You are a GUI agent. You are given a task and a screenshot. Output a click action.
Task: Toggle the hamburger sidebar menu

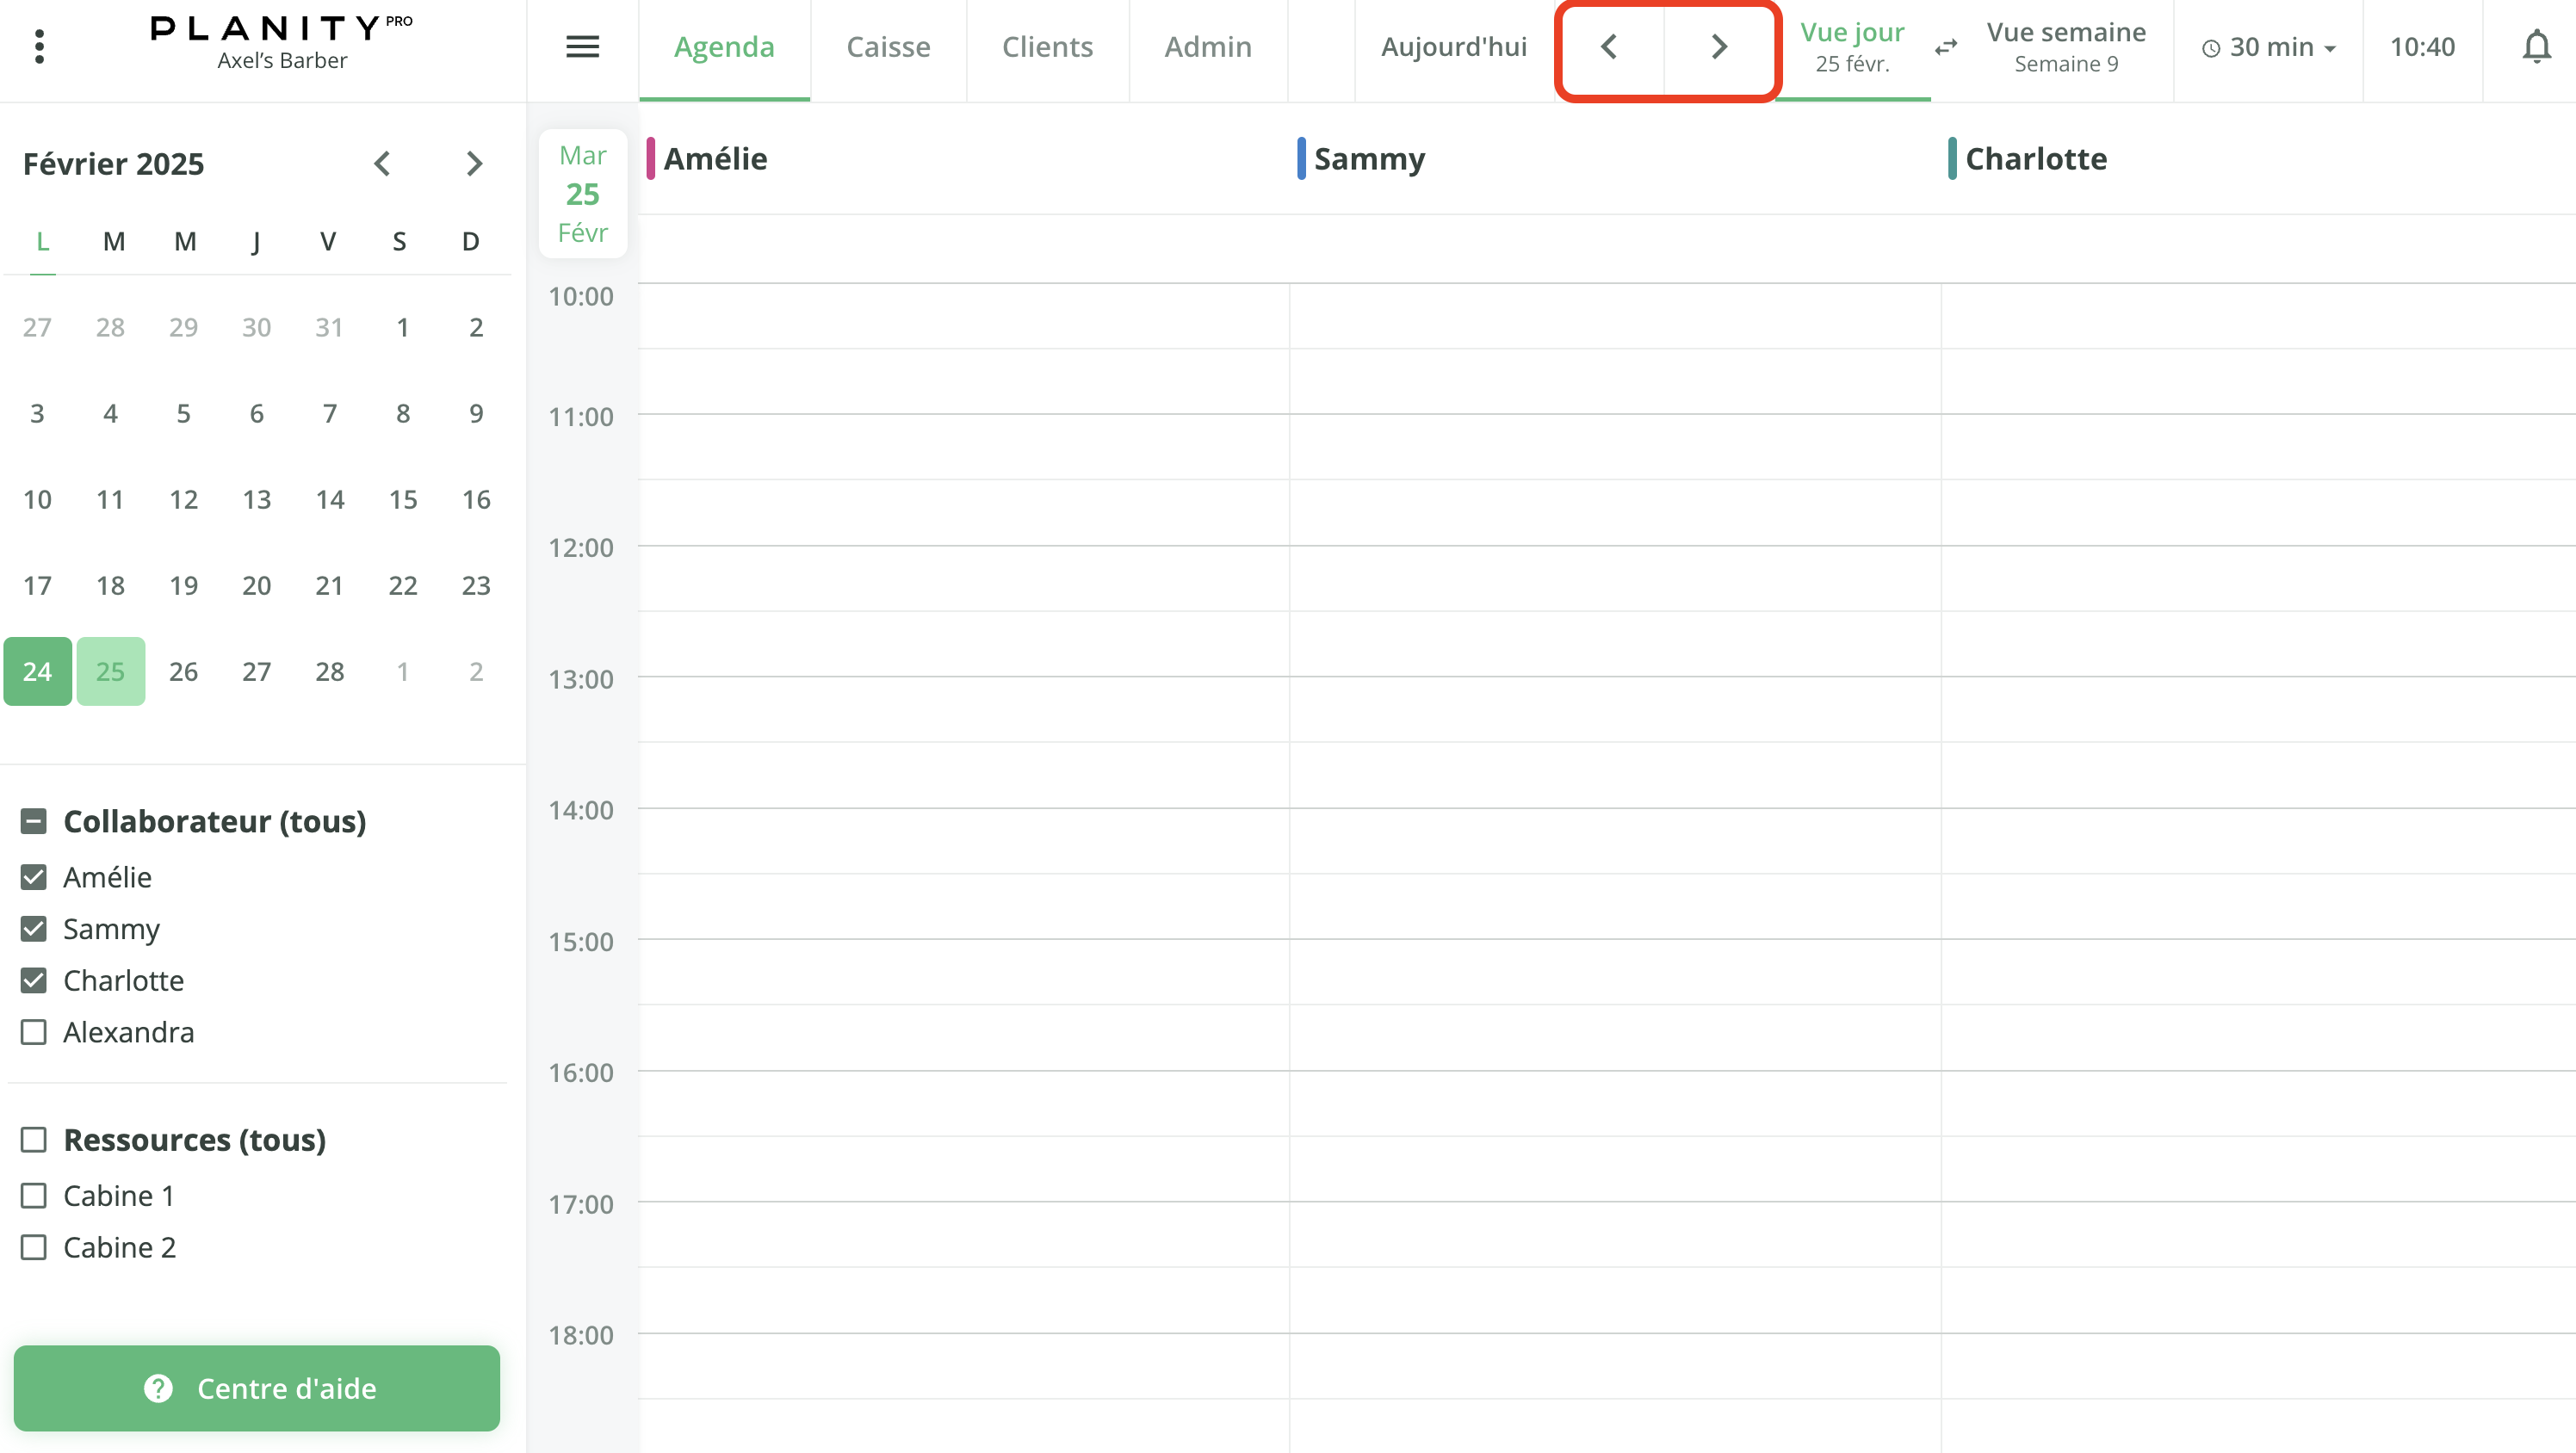pos(582,46)
